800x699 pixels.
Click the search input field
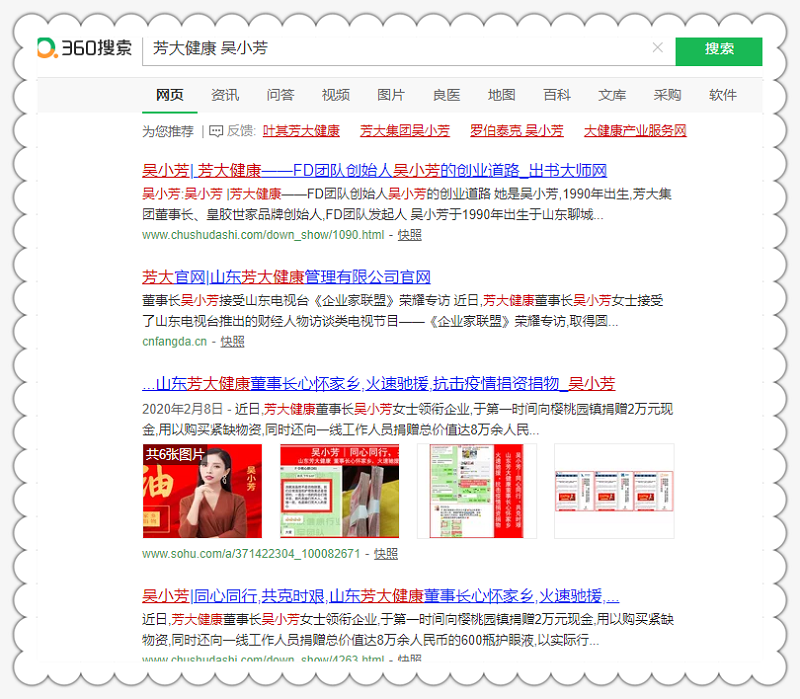pyautogui.click(x=400, y=48)
